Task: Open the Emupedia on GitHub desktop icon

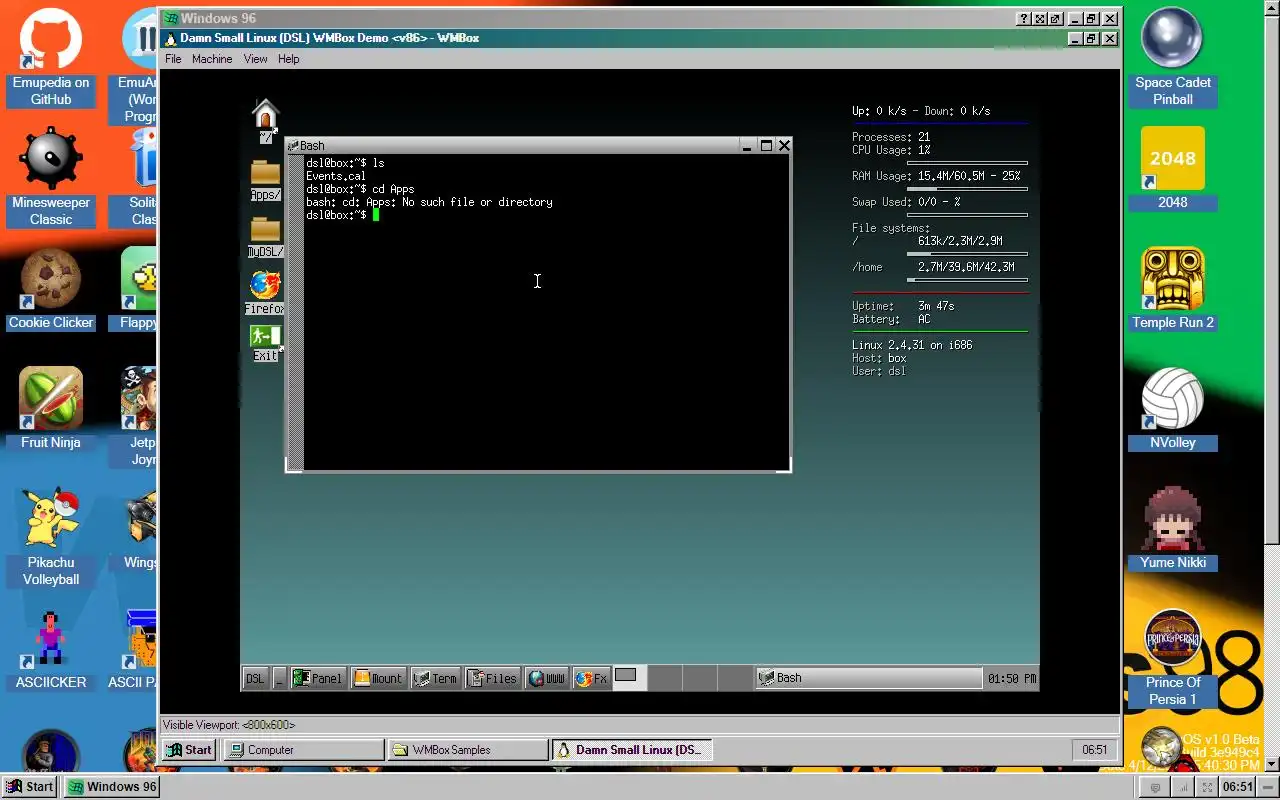Action: coord(51,58)
